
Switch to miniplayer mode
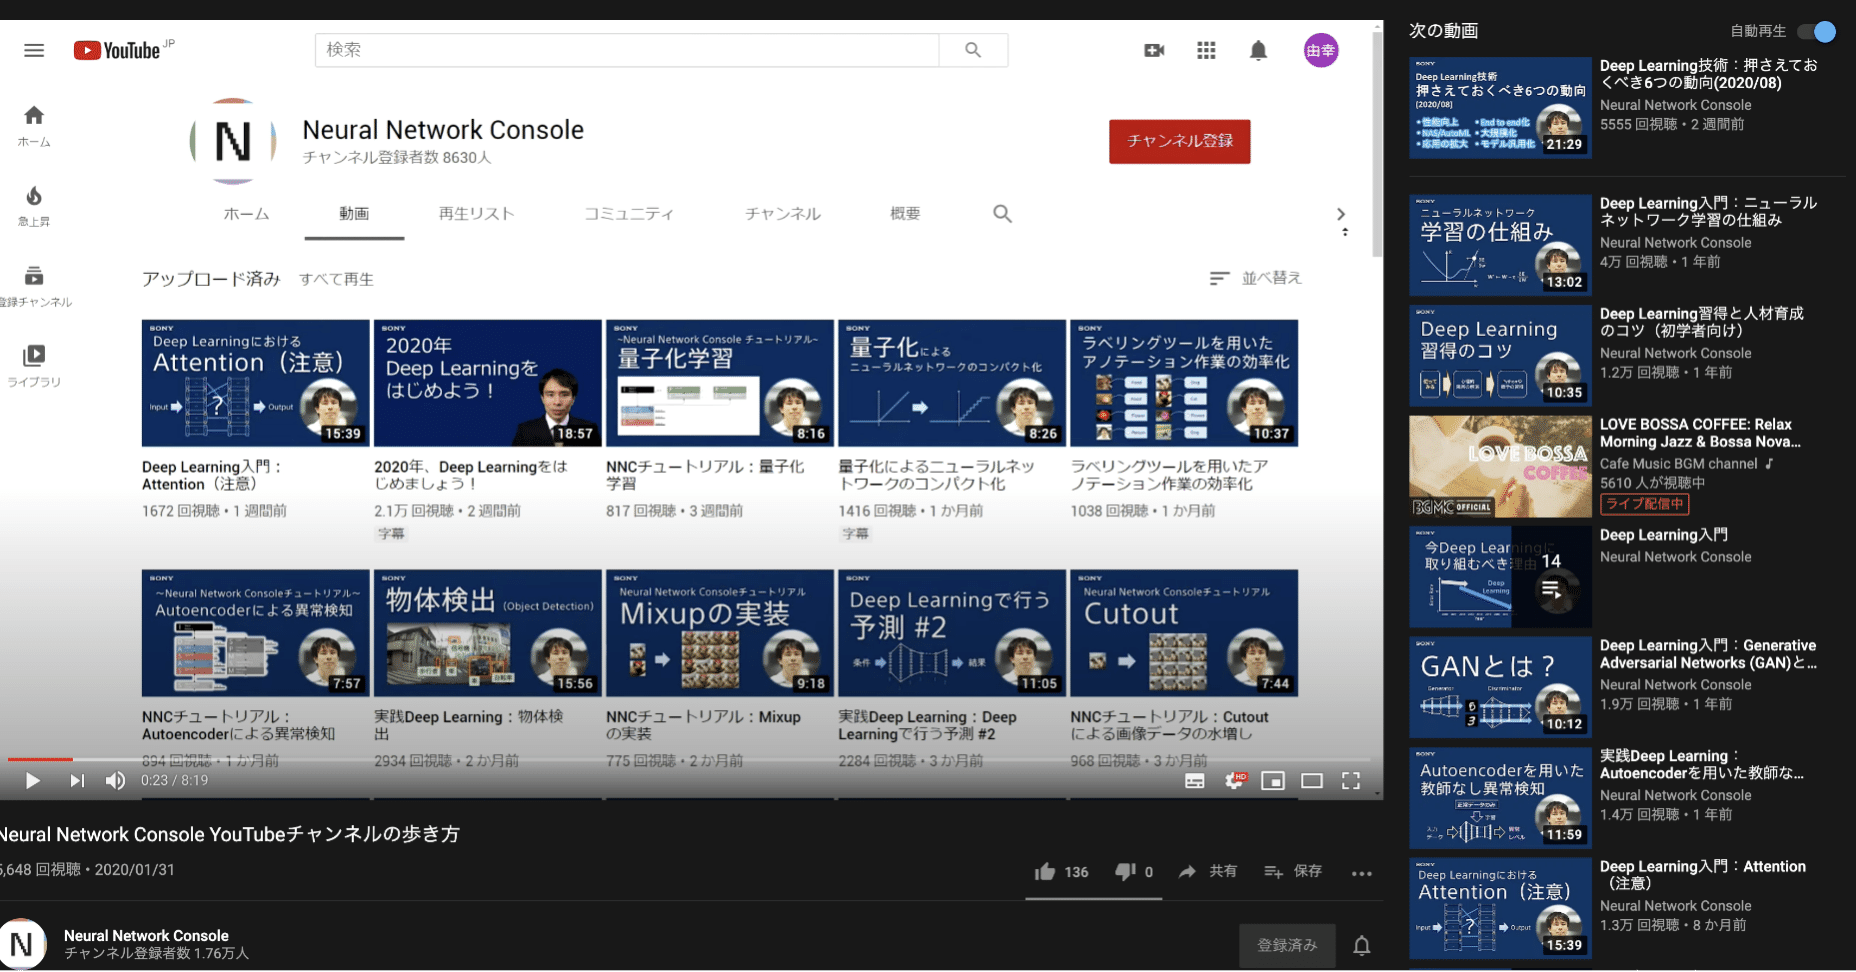1273,781
